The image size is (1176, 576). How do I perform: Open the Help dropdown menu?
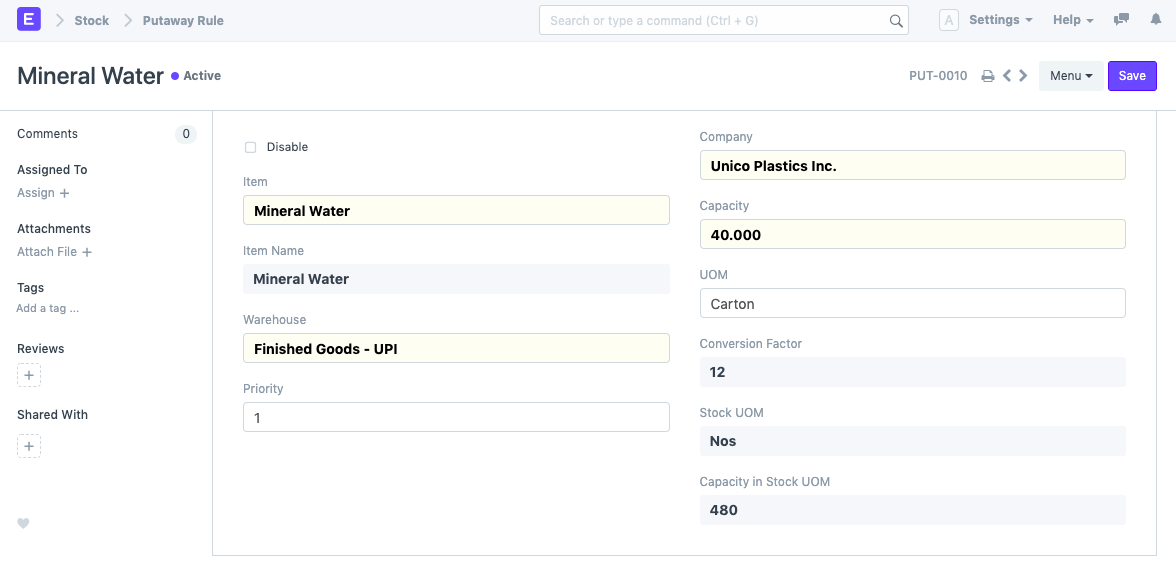coord(1073,20)
